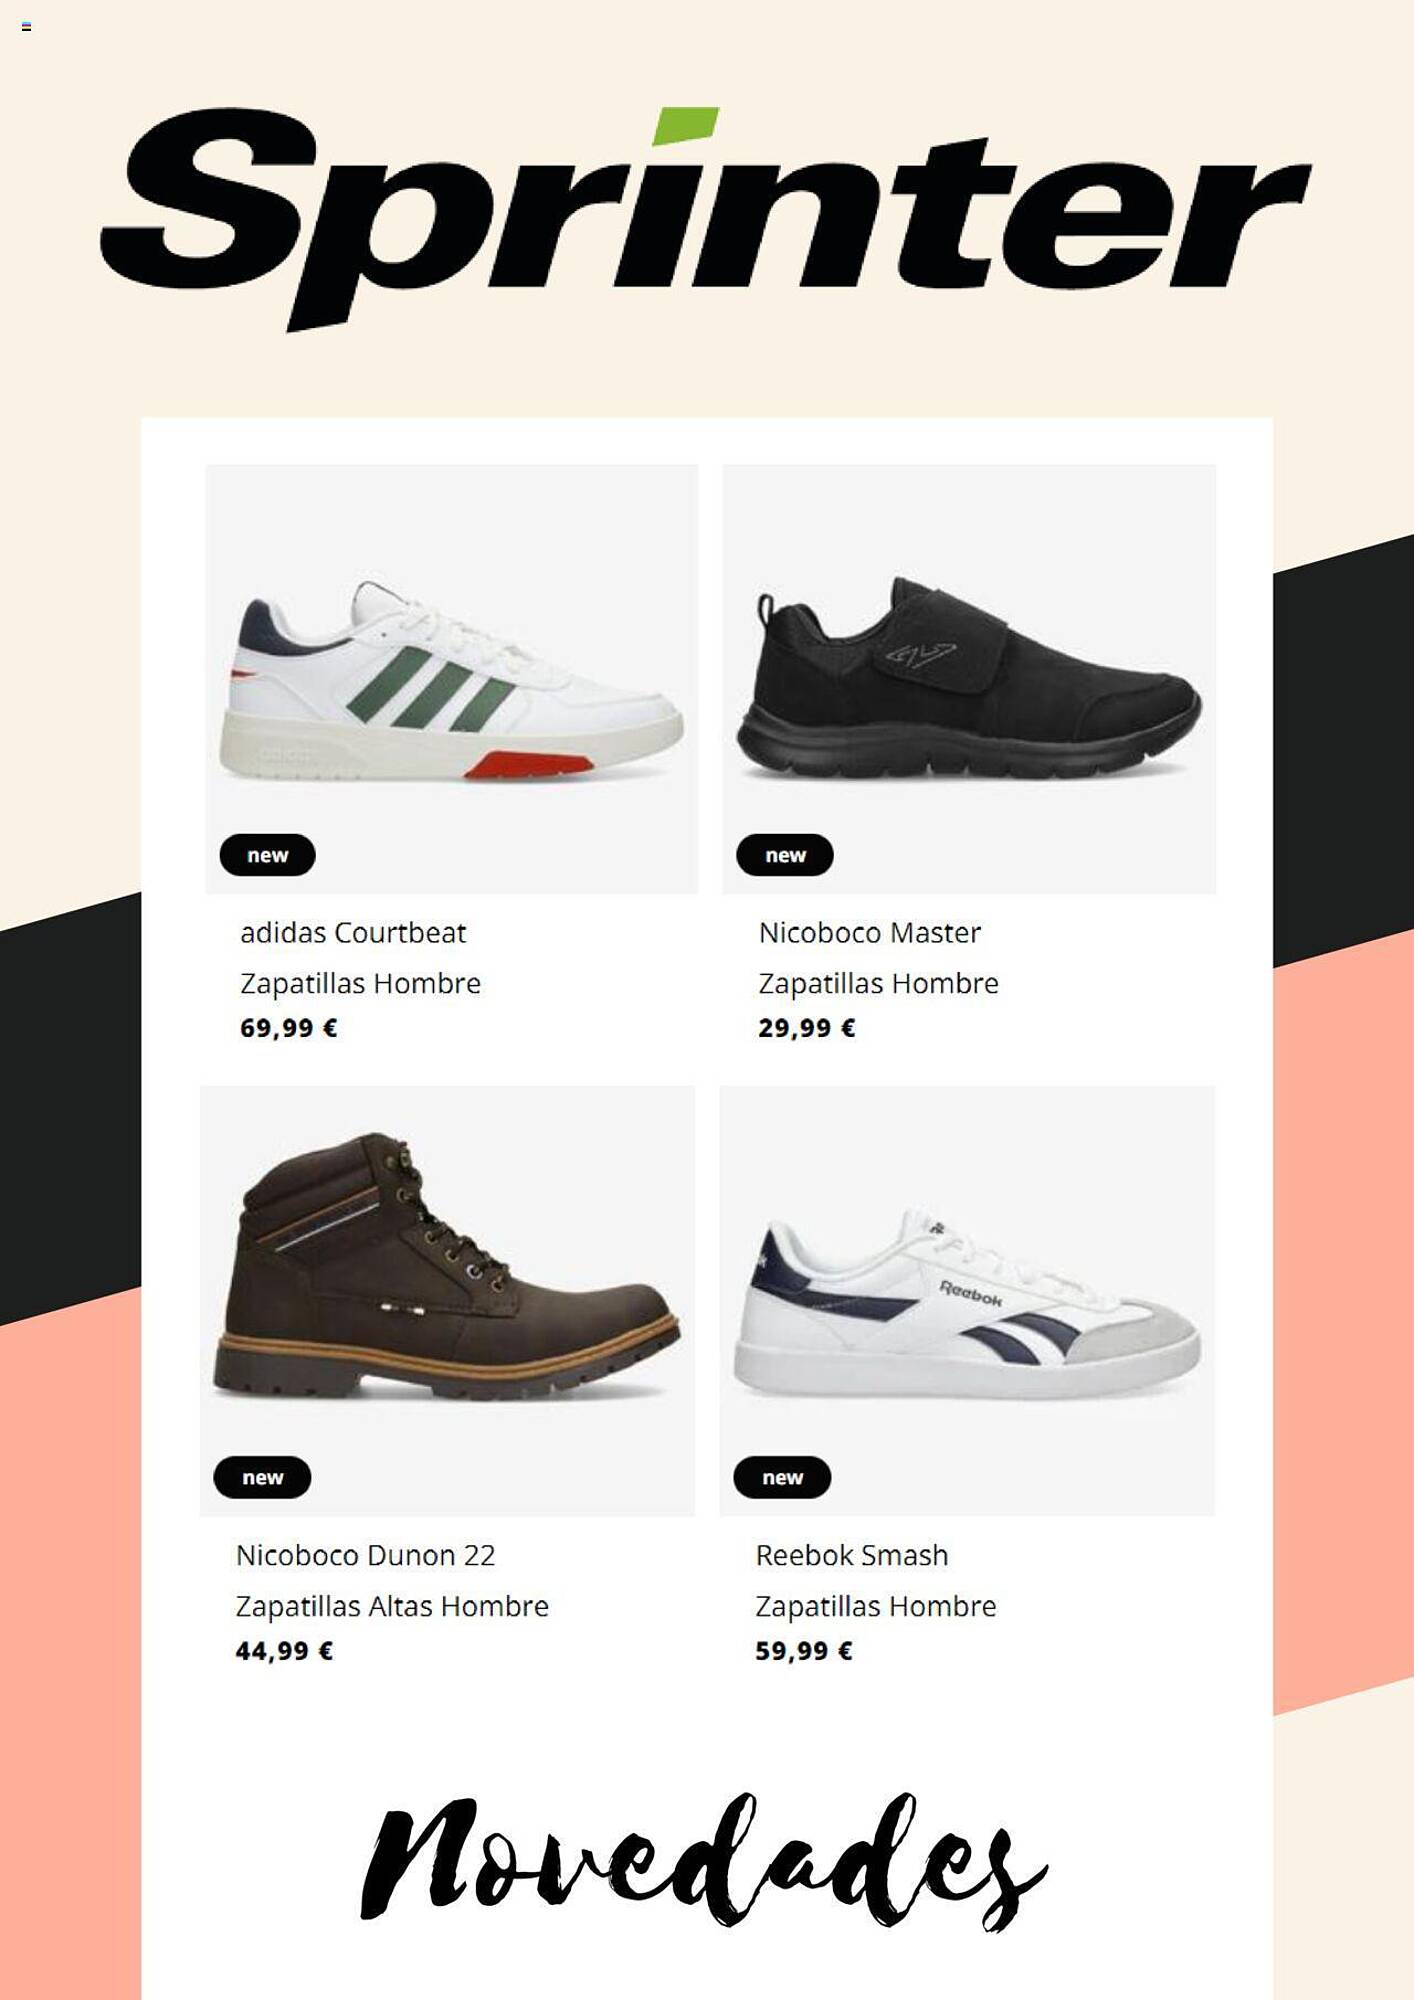Click the new badge on Reebok Smash
Screen dimensions: 1414x2000
coord(782,1477)
